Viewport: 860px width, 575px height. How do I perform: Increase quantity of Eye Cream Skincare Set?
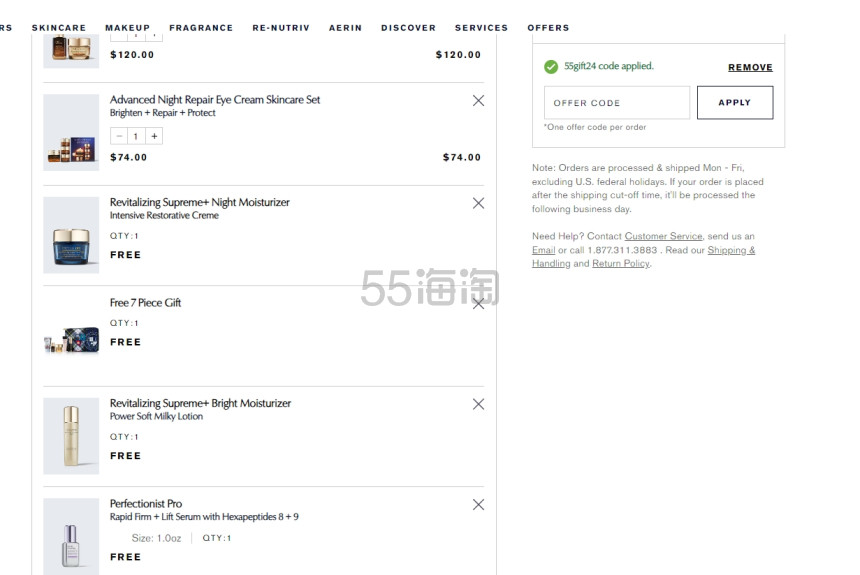[154, 136]
